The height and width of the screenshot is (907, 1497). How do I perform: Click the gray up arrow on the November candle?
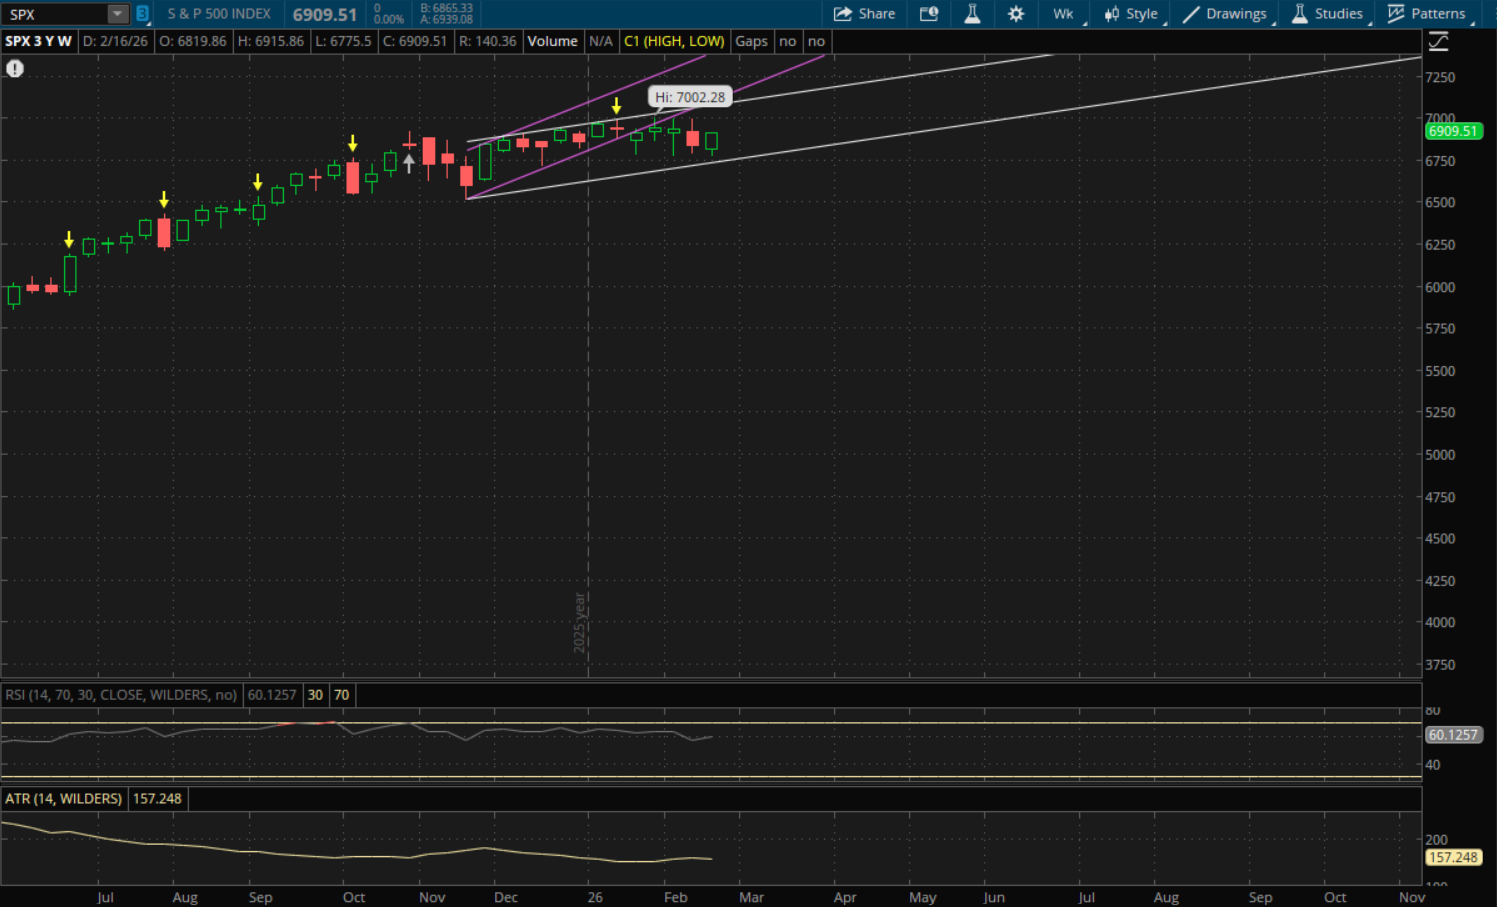pos(409,163)
